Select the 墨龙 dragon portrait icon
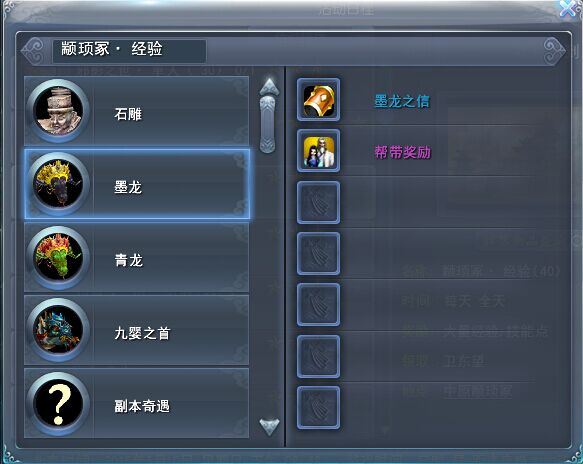The height and width of the screenshot is (464, 583). 58,184
